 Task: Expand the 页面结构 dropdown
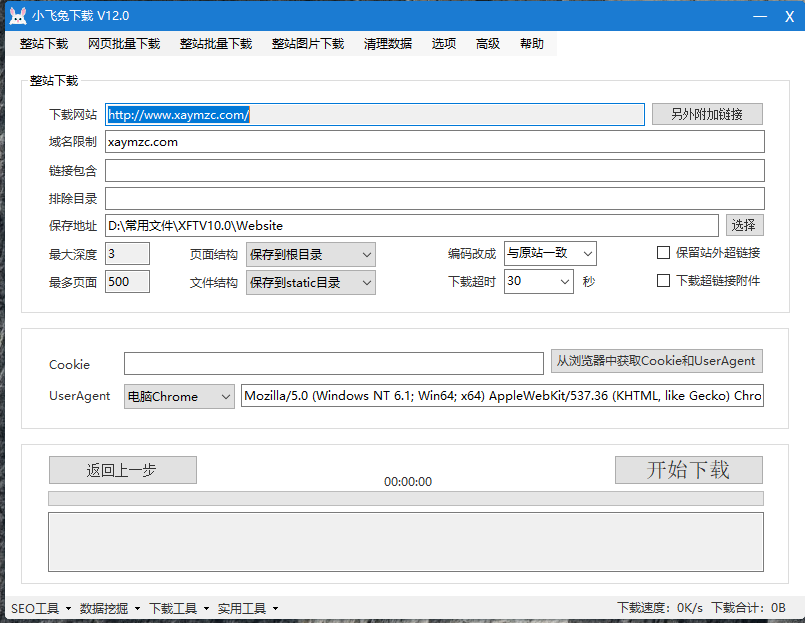point(310,255)
